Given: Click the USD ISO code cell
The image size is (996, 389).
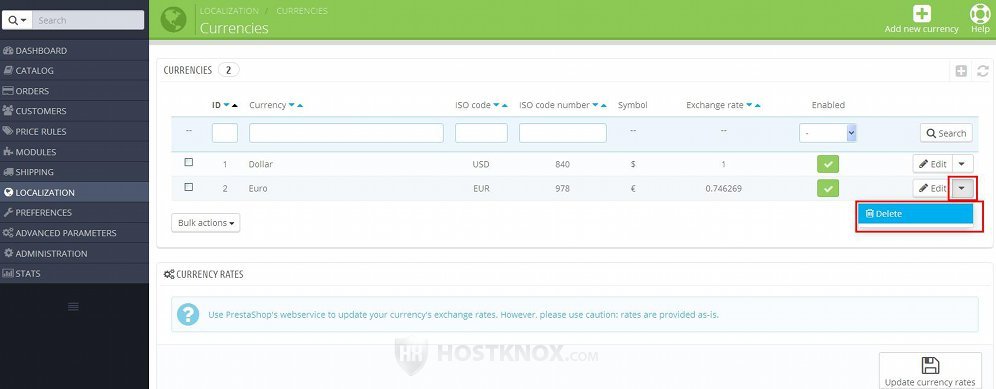Looking at the screenshot, I should 481,165.
